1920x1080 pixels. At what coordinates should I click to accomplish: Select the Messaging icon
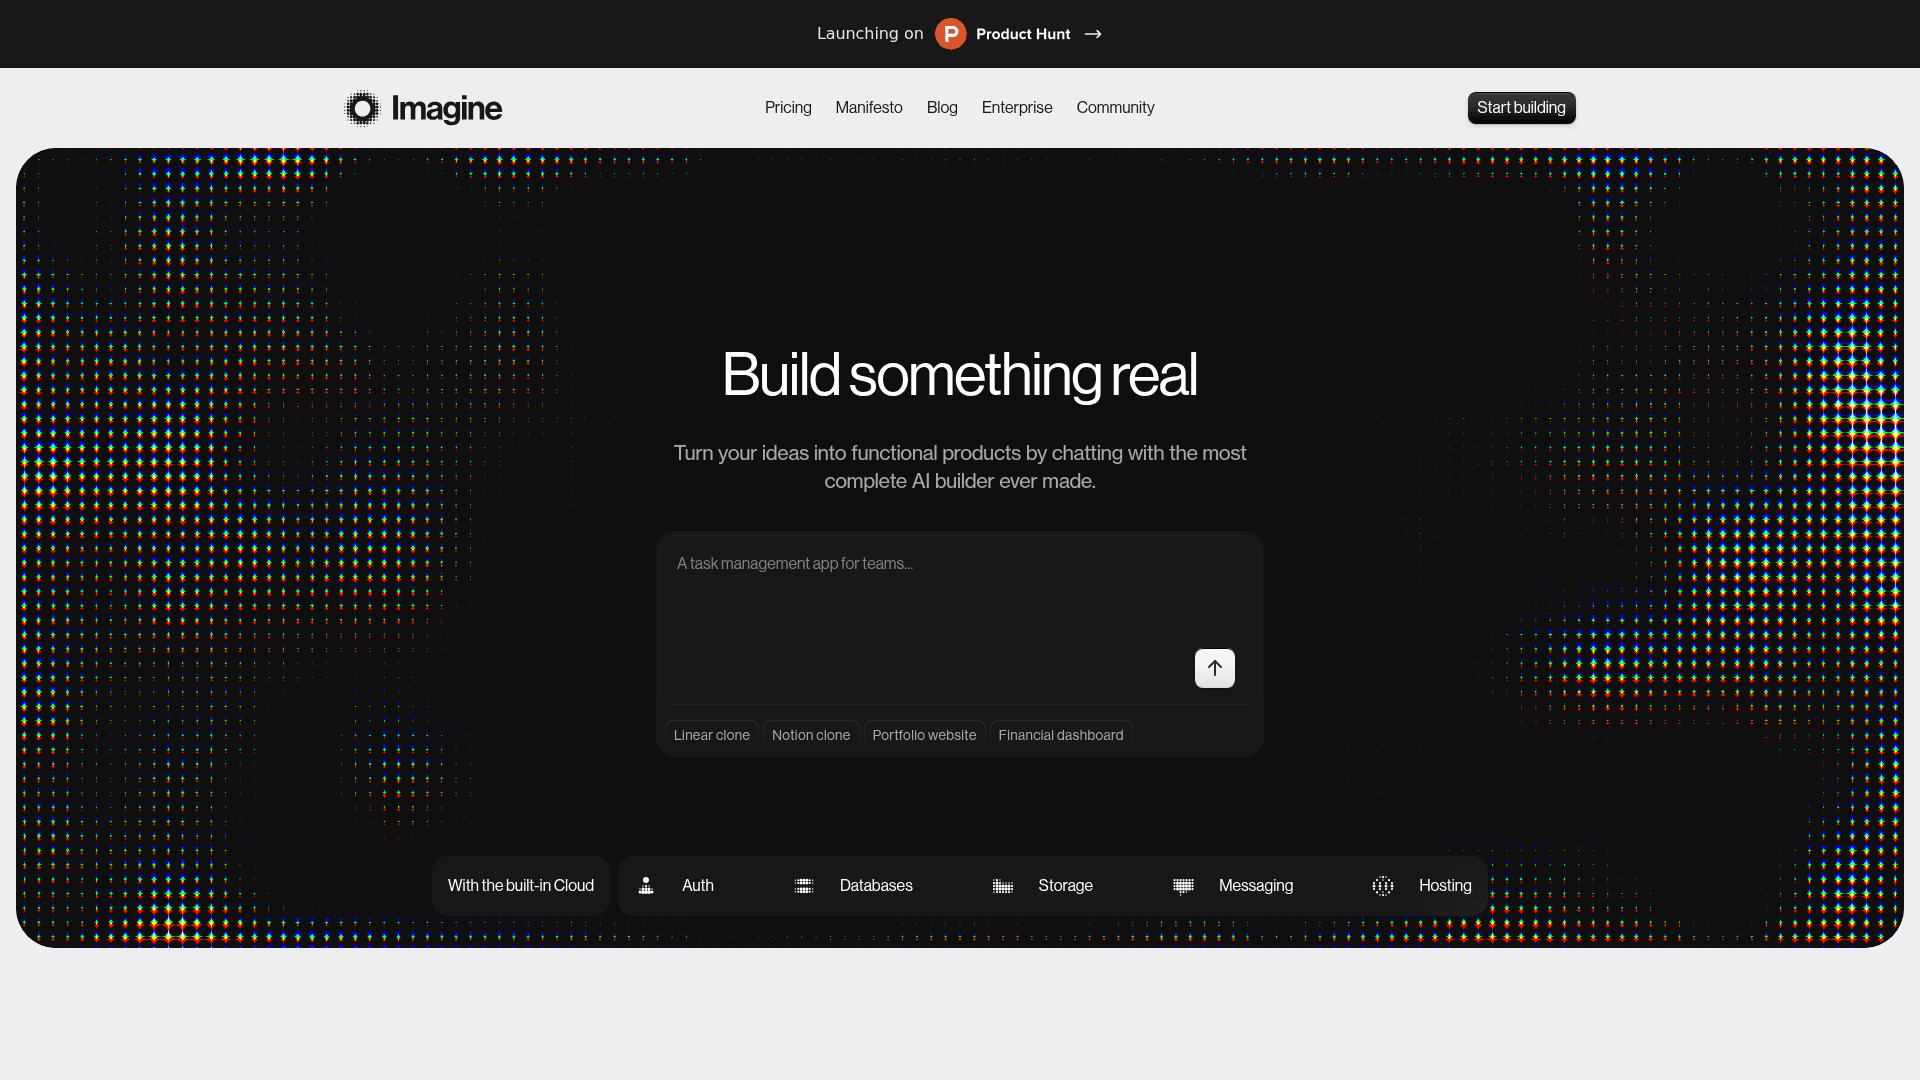[1183, 886]
